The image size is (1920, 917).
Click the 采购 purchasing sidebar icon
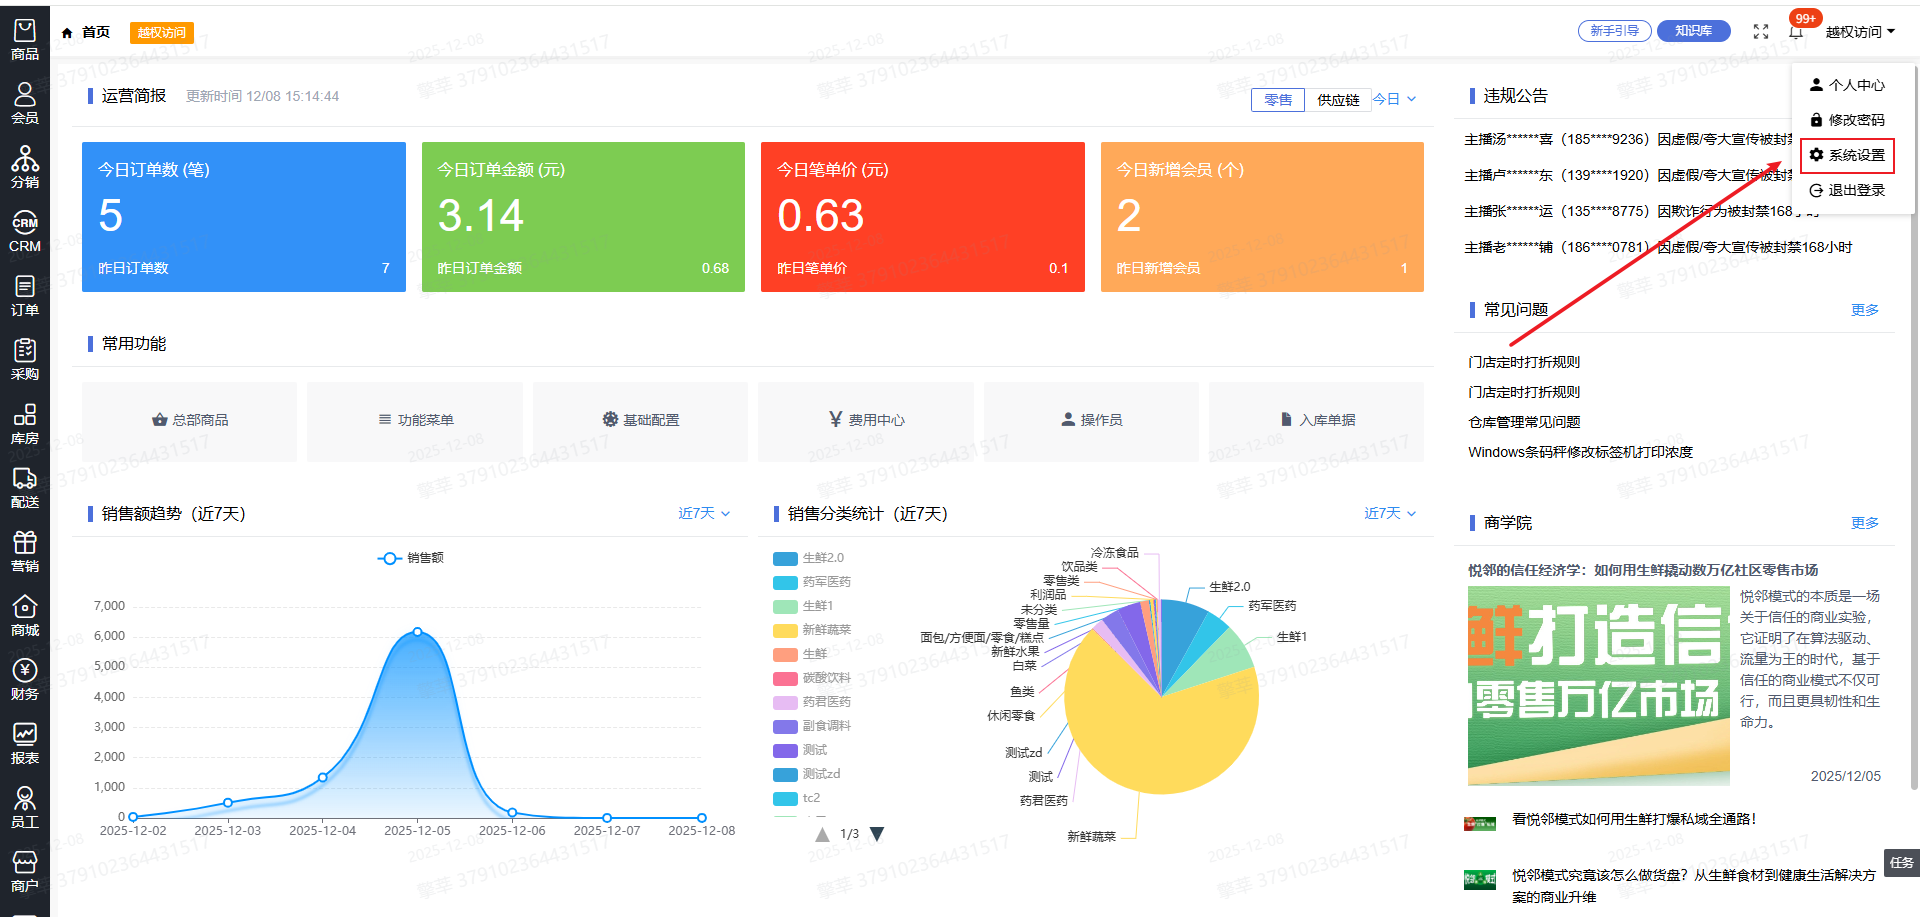pos(24,359)
